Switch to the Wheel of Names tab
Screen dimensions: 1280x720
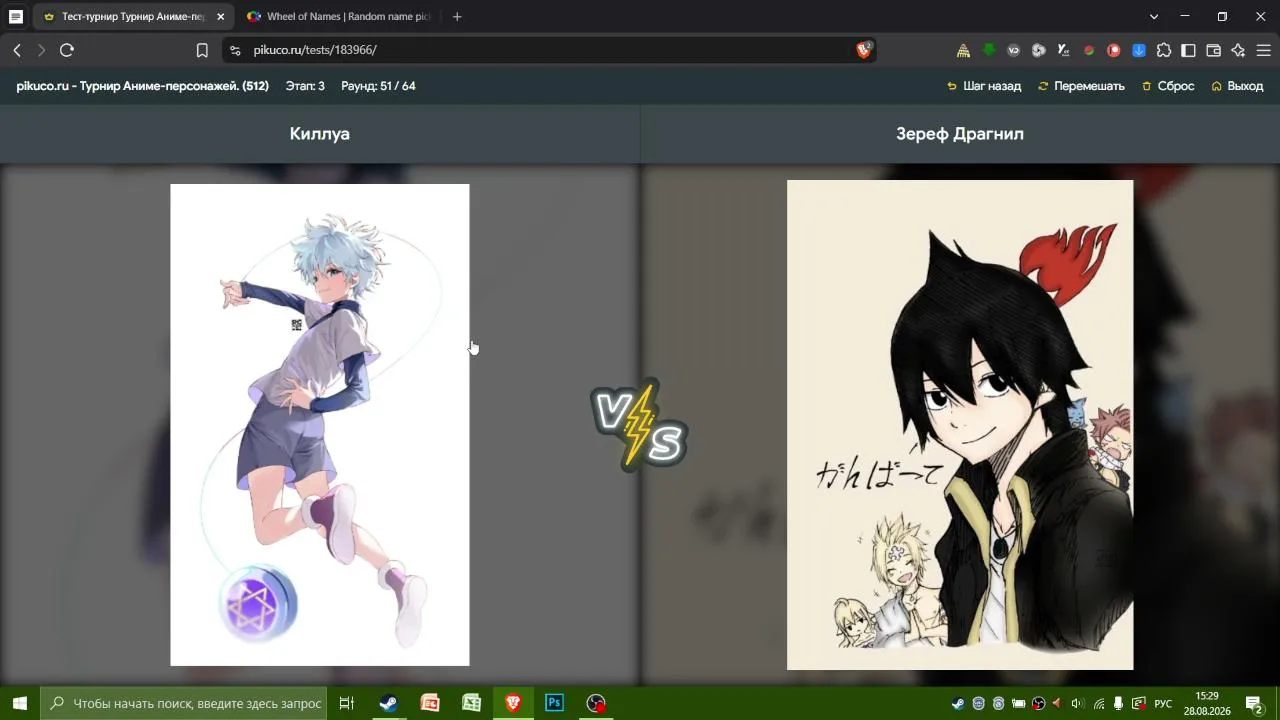339,17
